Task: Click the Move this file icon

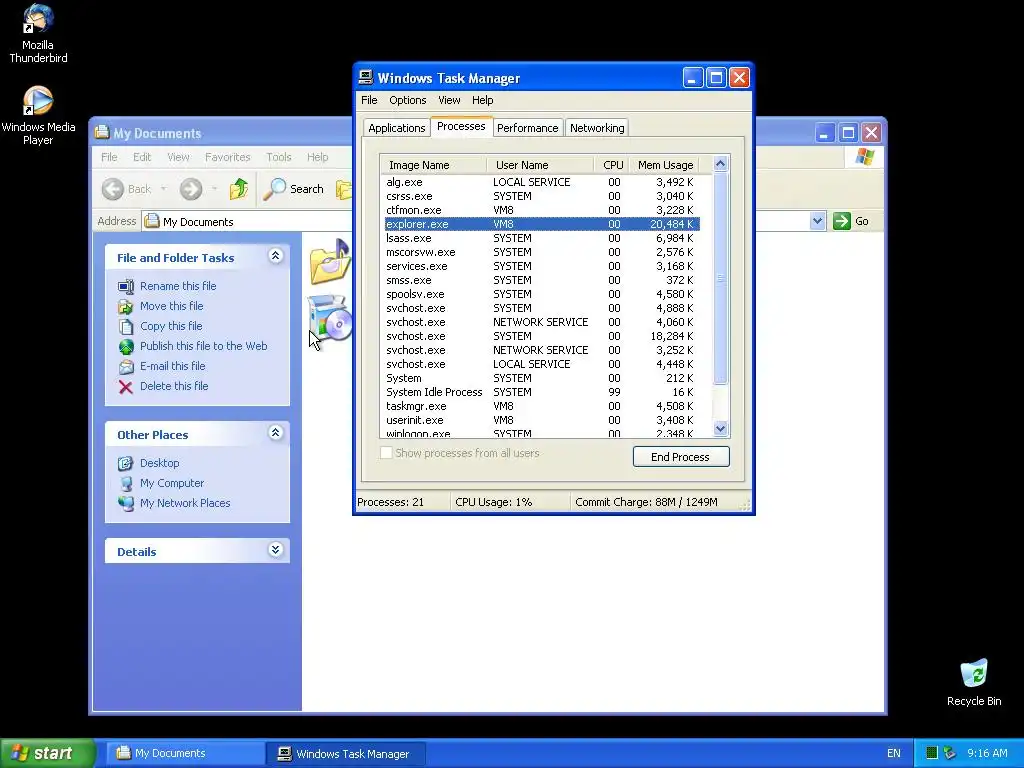Action: pyautogui.click(x=126, y=306)
